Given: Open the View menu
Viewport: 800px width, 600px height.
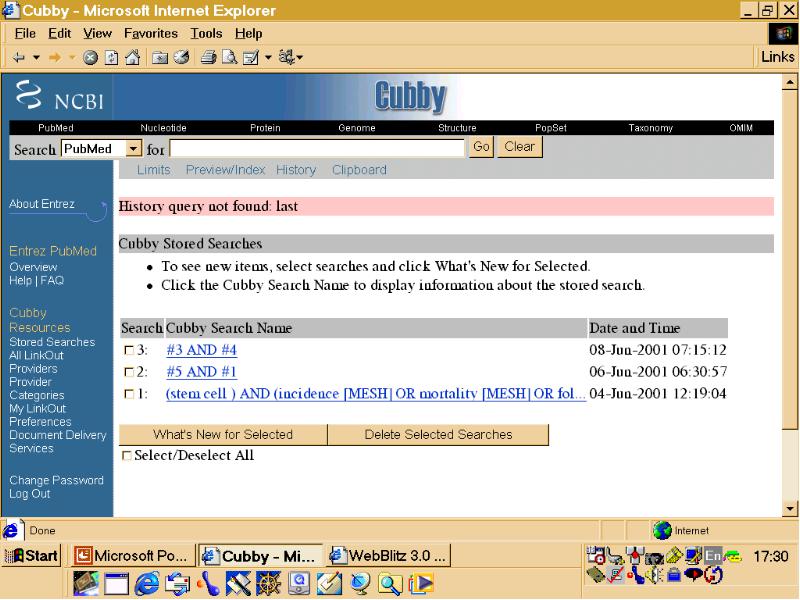Looking at the screenshot, I should 97,34.
